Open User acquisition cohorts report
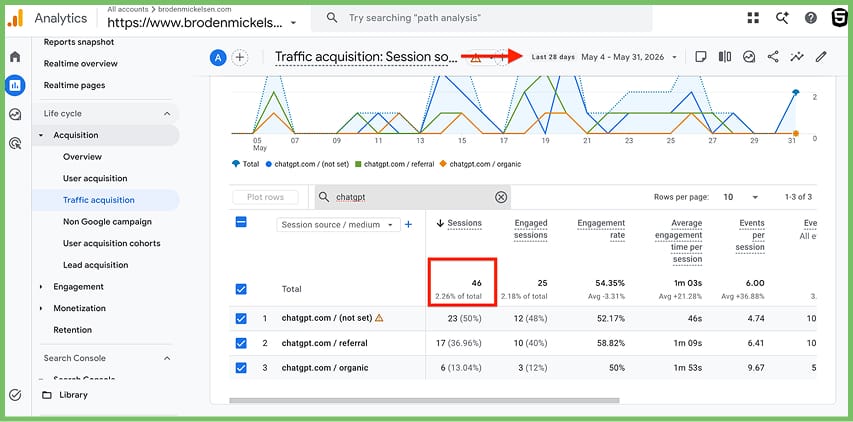The height and width of the screenshot is (422, 853). [x=112, y=244]
